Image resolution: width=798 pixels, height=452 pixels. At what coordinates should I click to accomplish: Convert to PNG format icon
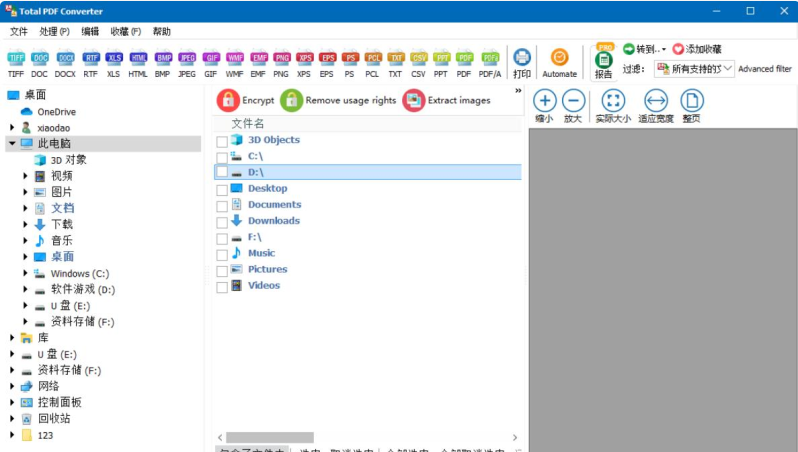[281, 64]
